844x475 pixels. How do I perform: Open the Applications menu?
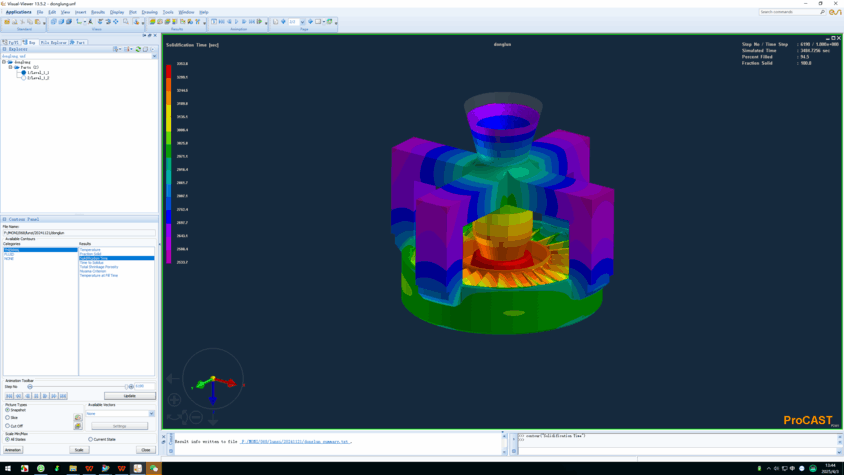pyautogui.click(x=18, y=12)
